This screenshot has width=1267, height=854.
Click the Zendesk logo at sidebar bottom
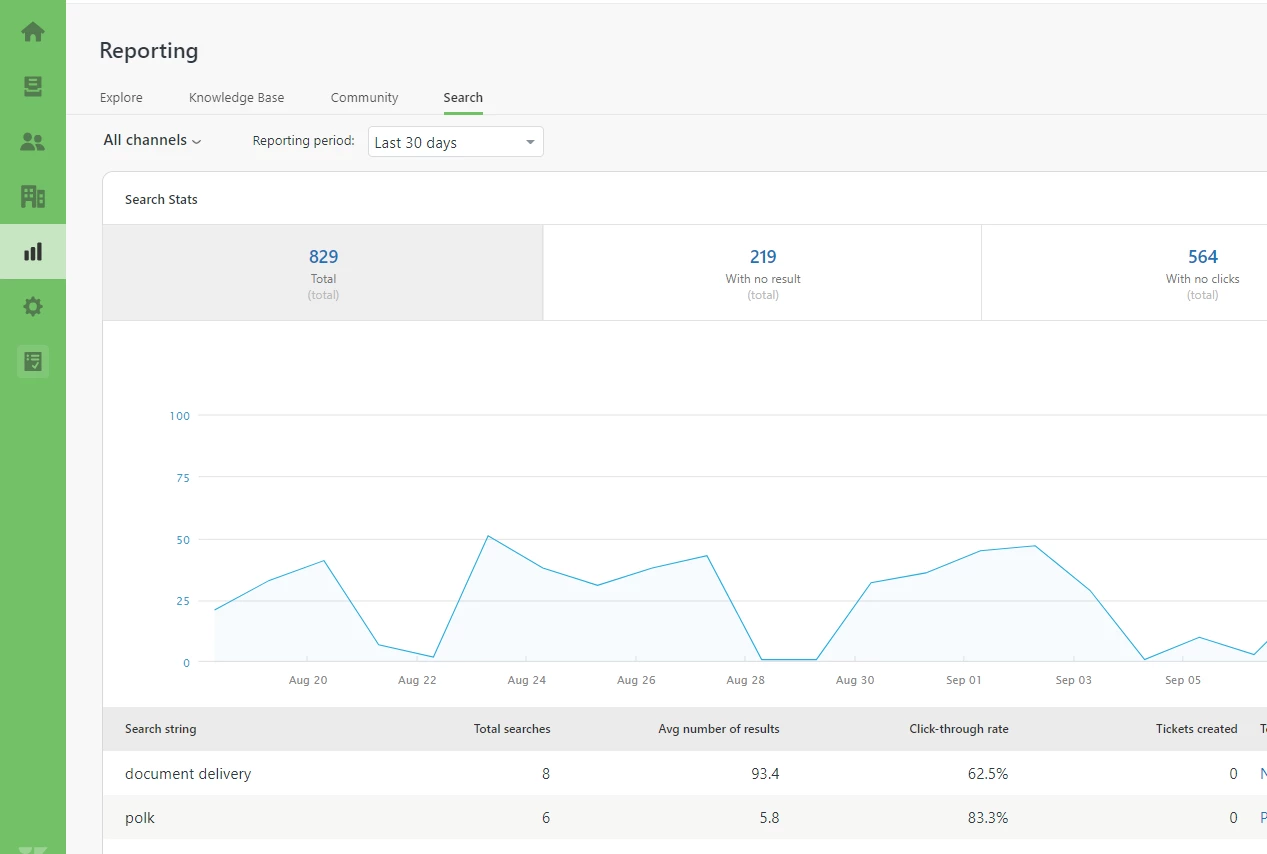[x=33, y=850]
